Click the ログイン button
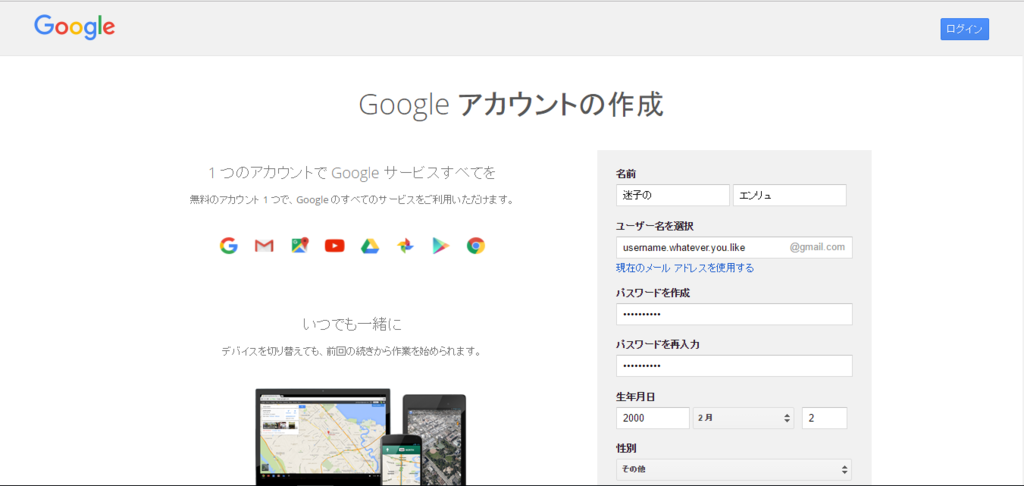This screenshot has height=486, width=1024. (965, 29)
